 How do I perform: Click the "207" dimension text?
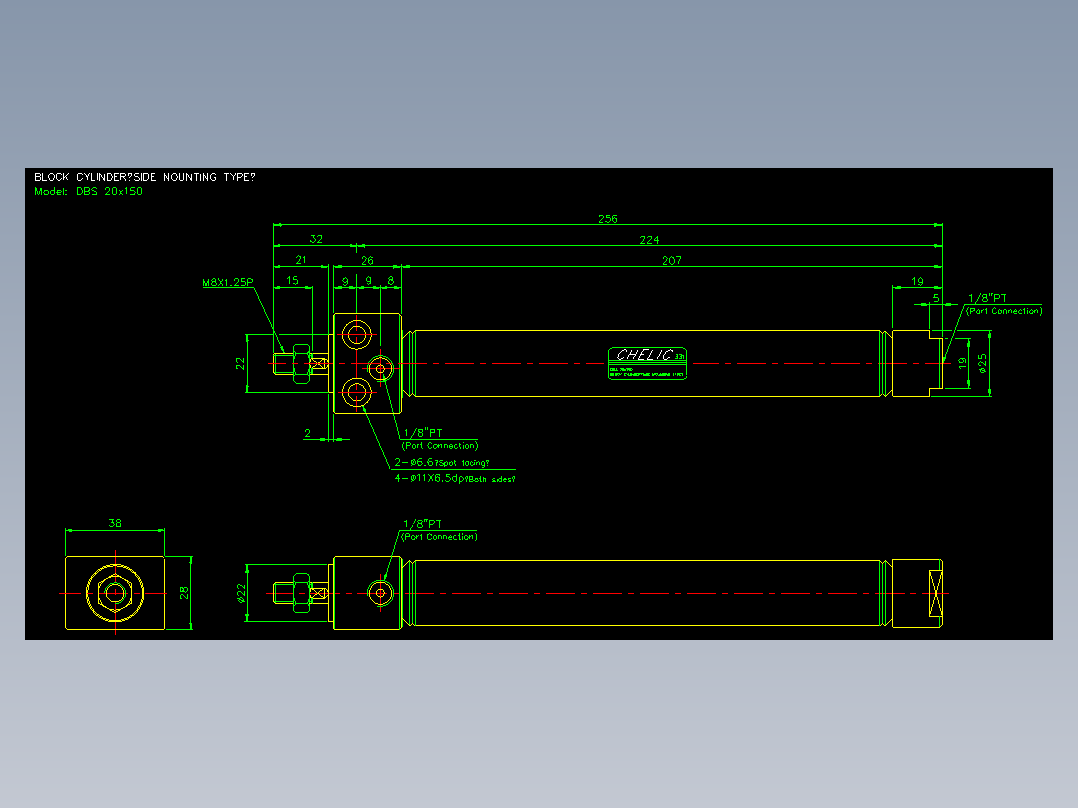[672, 261]
